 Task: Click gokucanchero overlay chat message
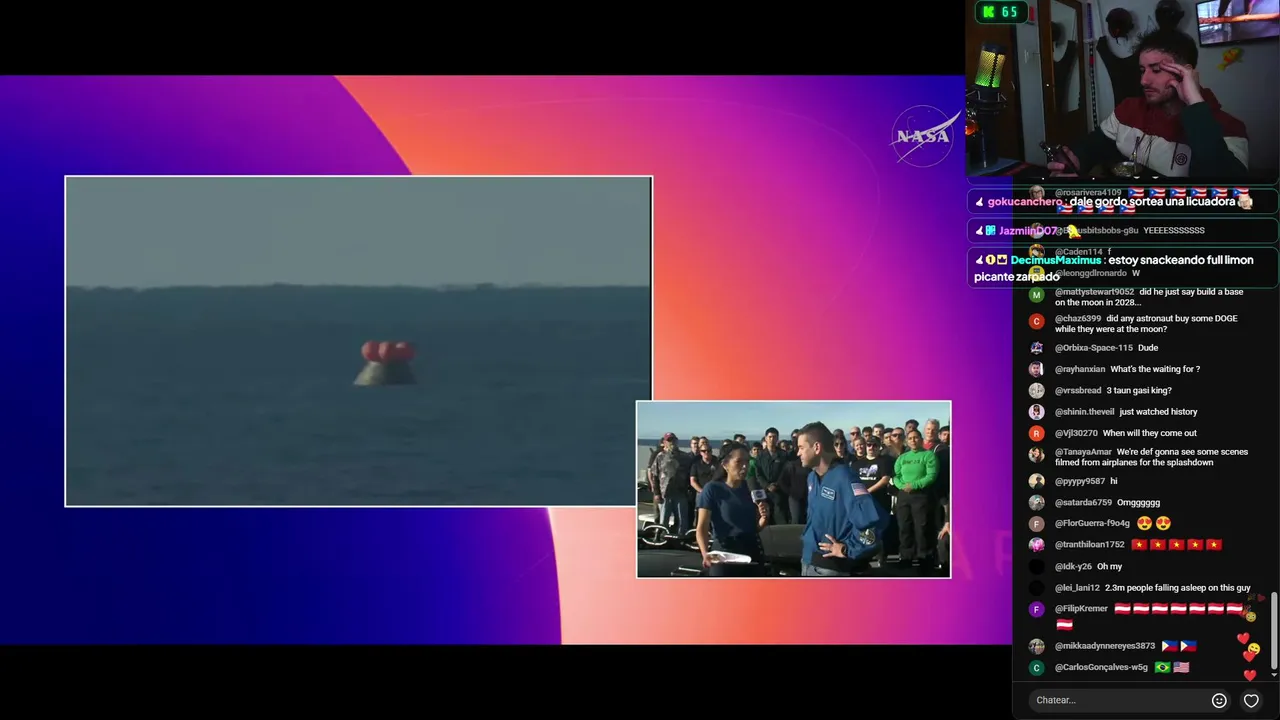click(1122, 201)
